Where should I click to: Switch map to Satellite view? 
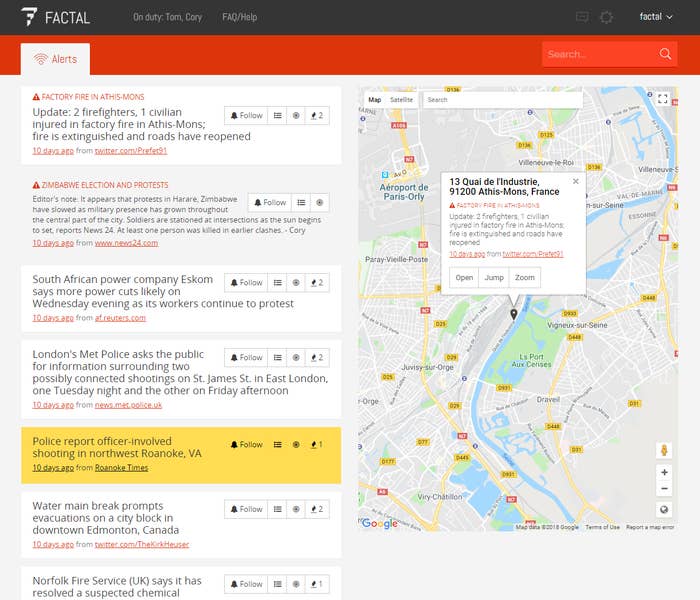401,100
